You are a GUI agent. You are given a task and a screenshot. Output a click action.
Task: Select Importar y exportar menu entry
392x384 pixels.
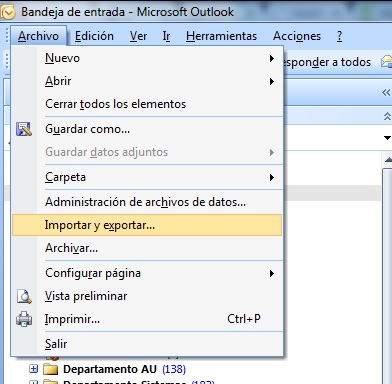pyautogui.click(x=147, y=225)
